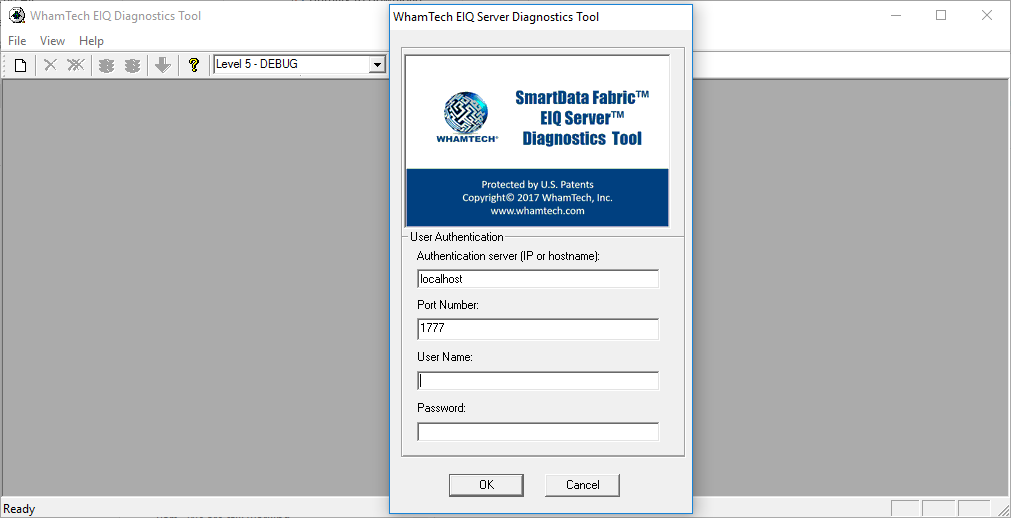The height and width of the screenshot is (518, 1011).
Task: Click the gray down arrow toolbar icon
Action: coord(163,65)
